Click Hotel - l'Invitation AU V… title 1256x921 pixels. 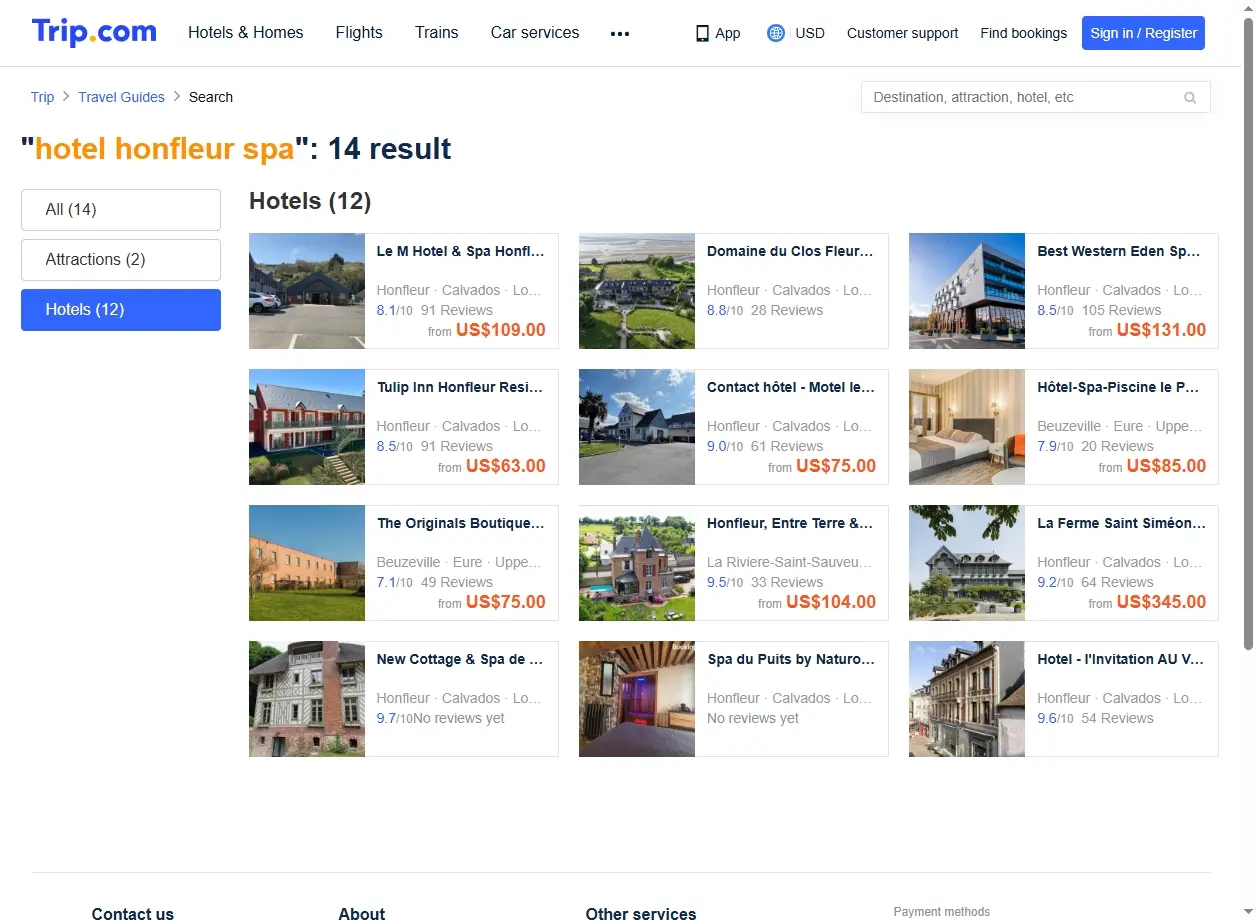[1121, 660]
